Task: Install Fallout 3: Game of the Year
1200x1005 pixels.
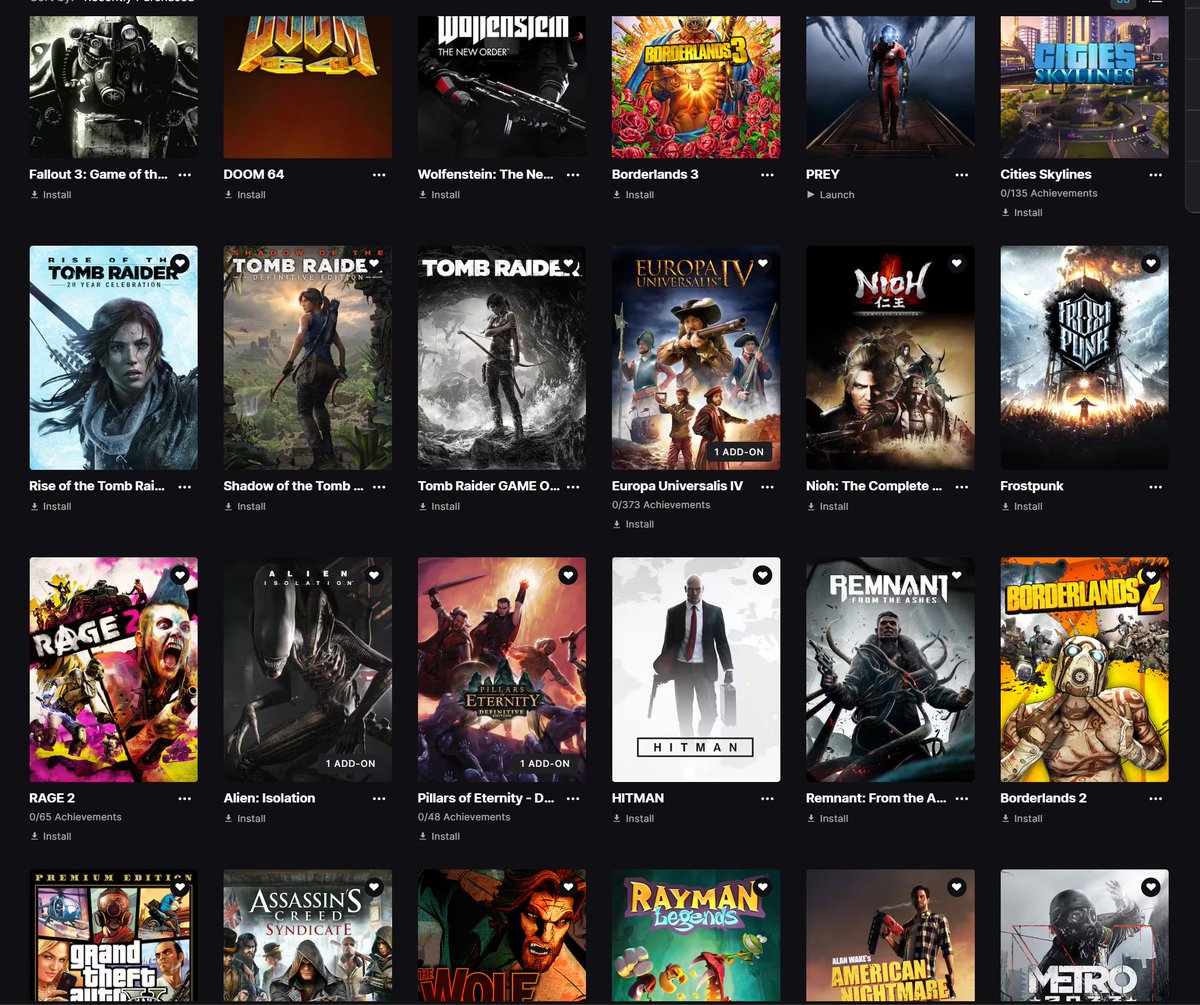Action: click(51, 195)
